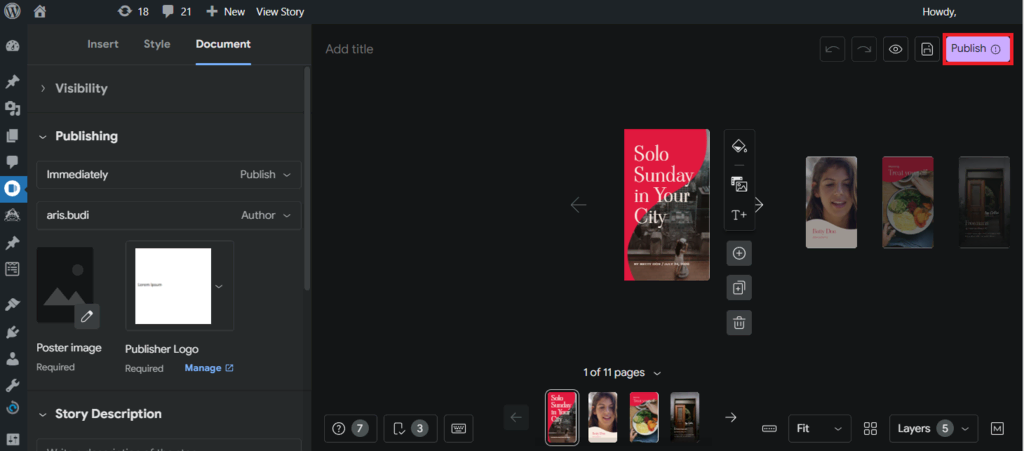Click the Add title field
Viewport: 1024px width, 451px height.
pos(349,49)
